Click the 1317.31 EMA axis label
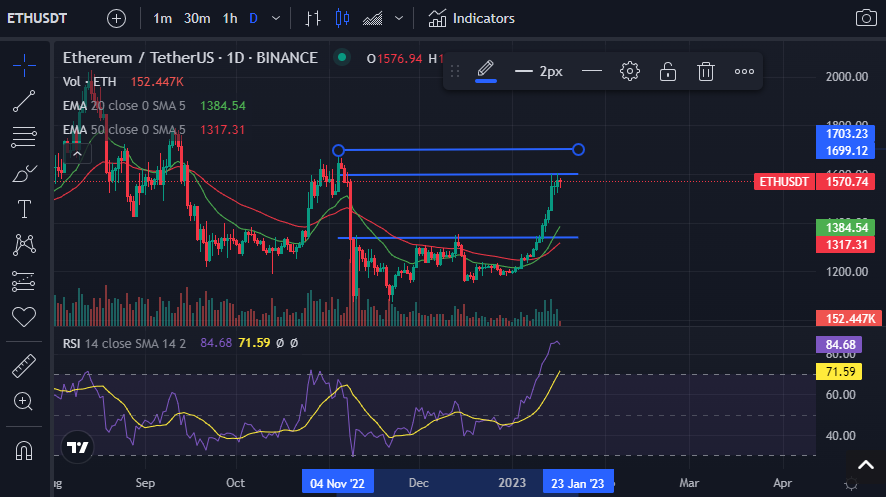Image resolution: width=886 pixels, height=497 pixels. coord(846,245)
